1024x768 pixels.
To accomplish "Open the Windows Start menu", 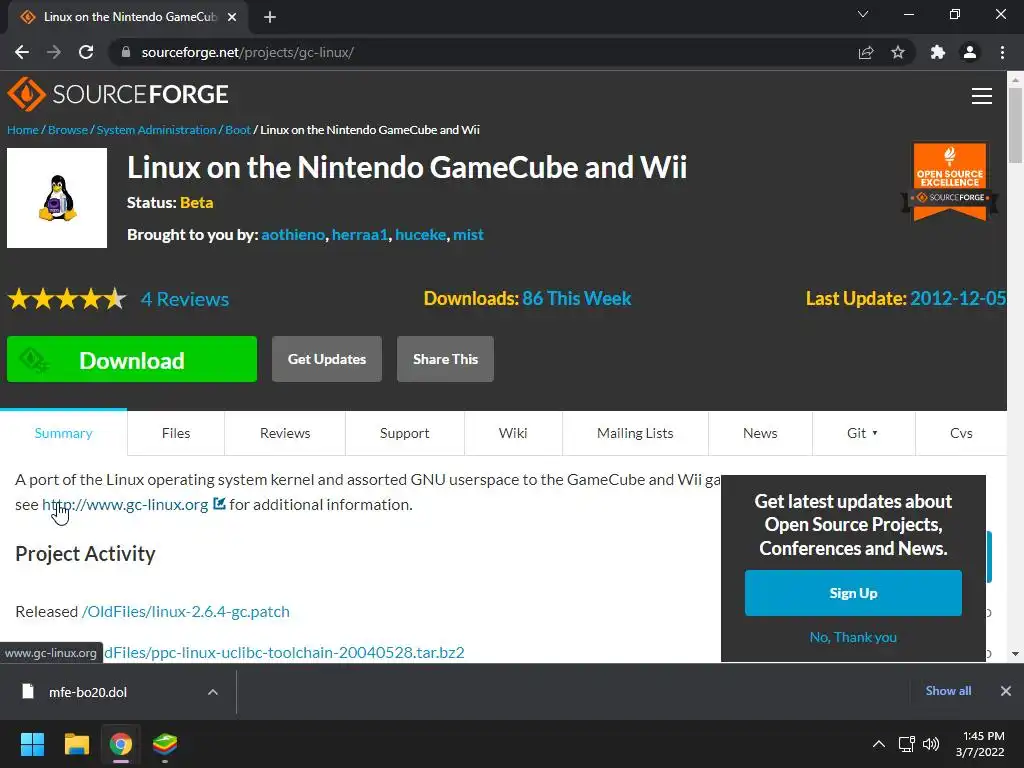I will tap(32, 744).
